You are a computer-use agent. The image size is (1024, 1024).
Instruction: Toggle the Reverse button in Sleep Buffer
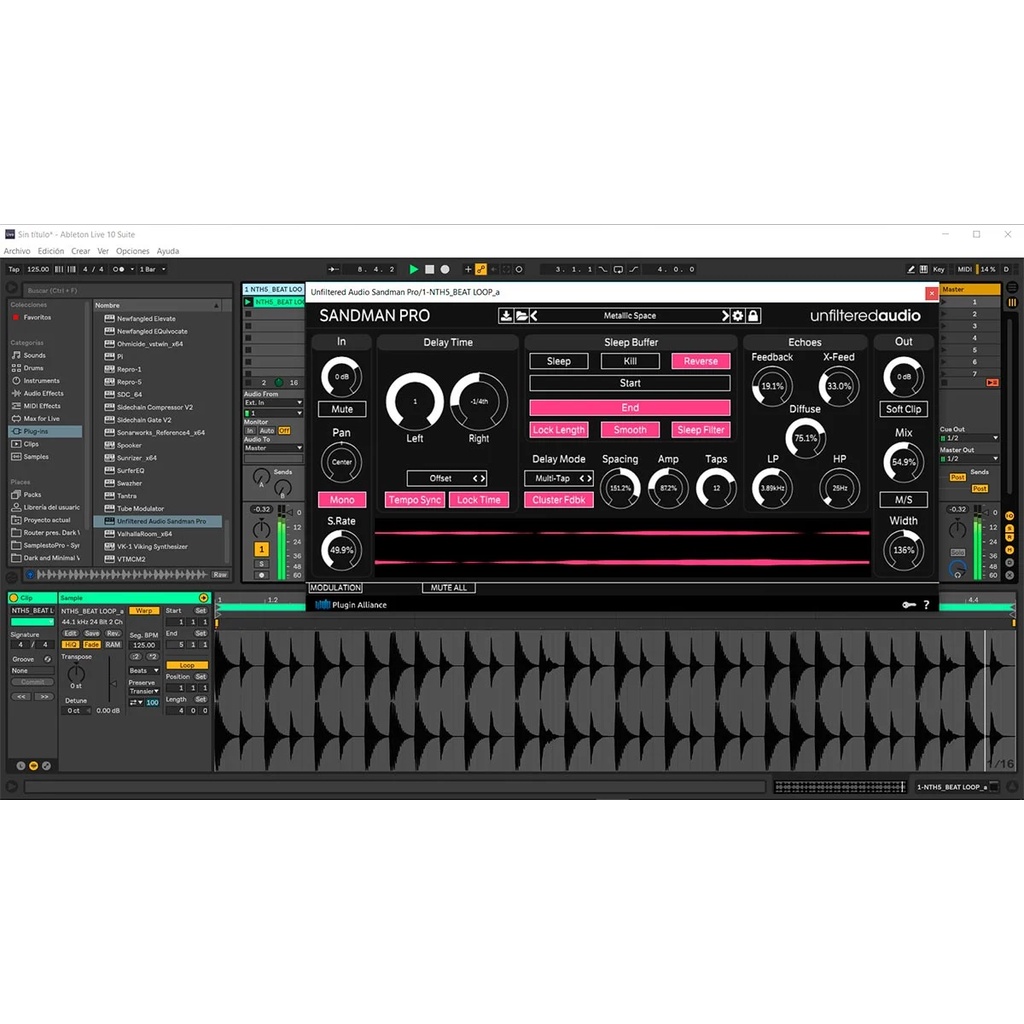coord(701,361)
